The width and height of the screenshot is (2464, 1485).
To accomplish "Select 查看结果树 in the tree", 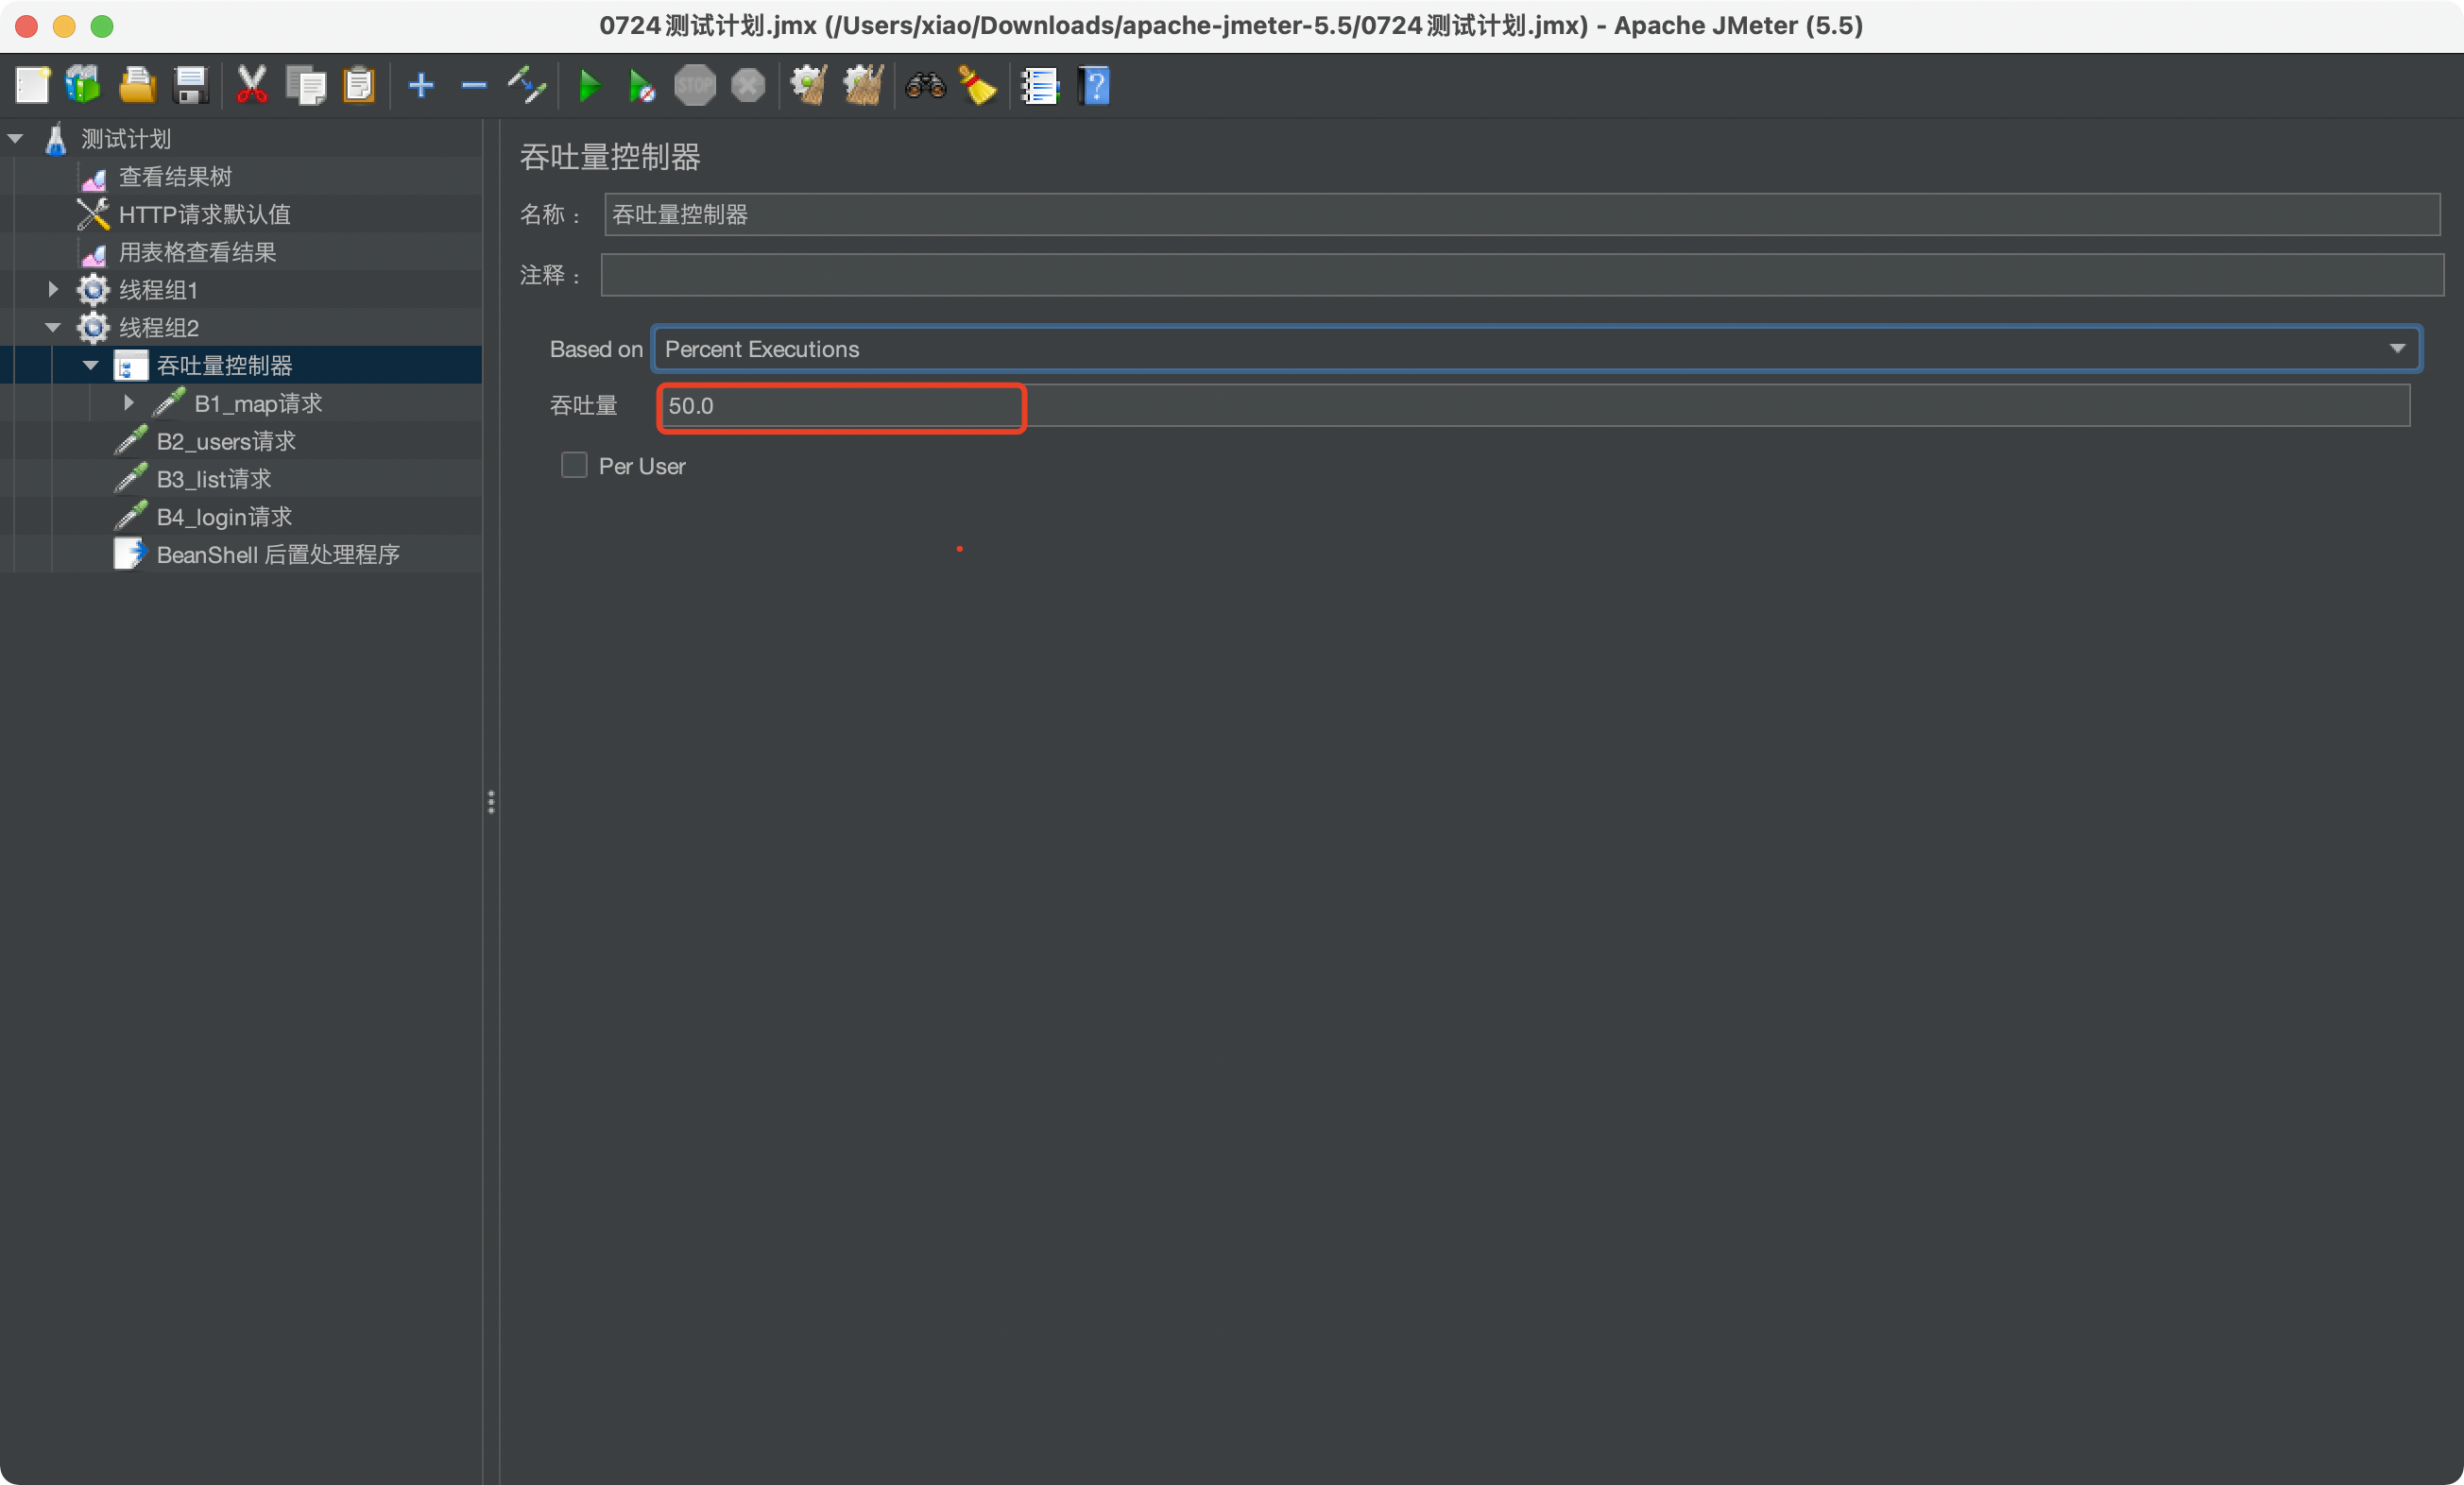I will [175, 177].
